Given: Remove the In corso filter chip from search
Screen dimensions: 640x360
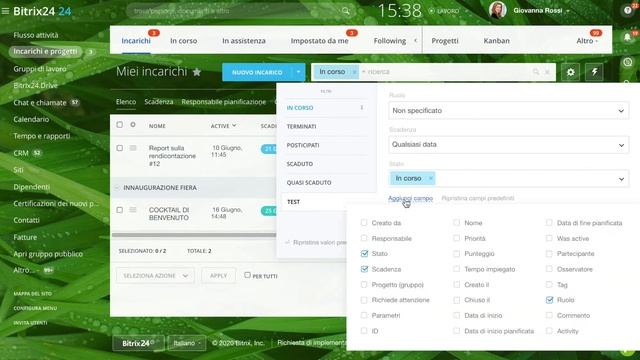Looking at the screenshot, I should 354,72.
